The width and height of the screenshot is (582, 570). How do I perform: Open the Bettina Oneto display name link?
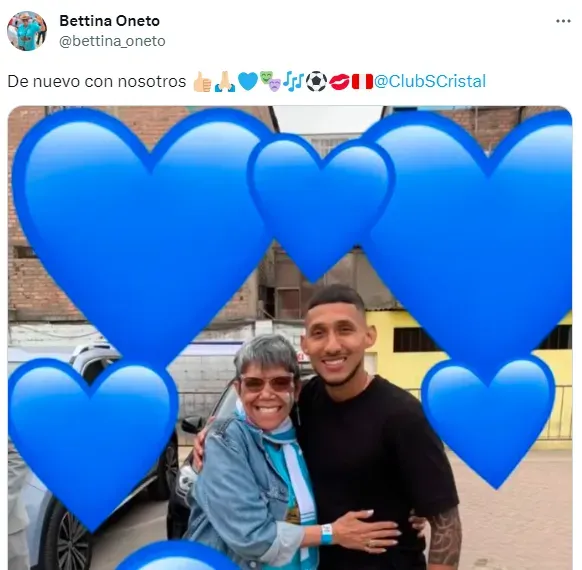(x=109, y=21)
